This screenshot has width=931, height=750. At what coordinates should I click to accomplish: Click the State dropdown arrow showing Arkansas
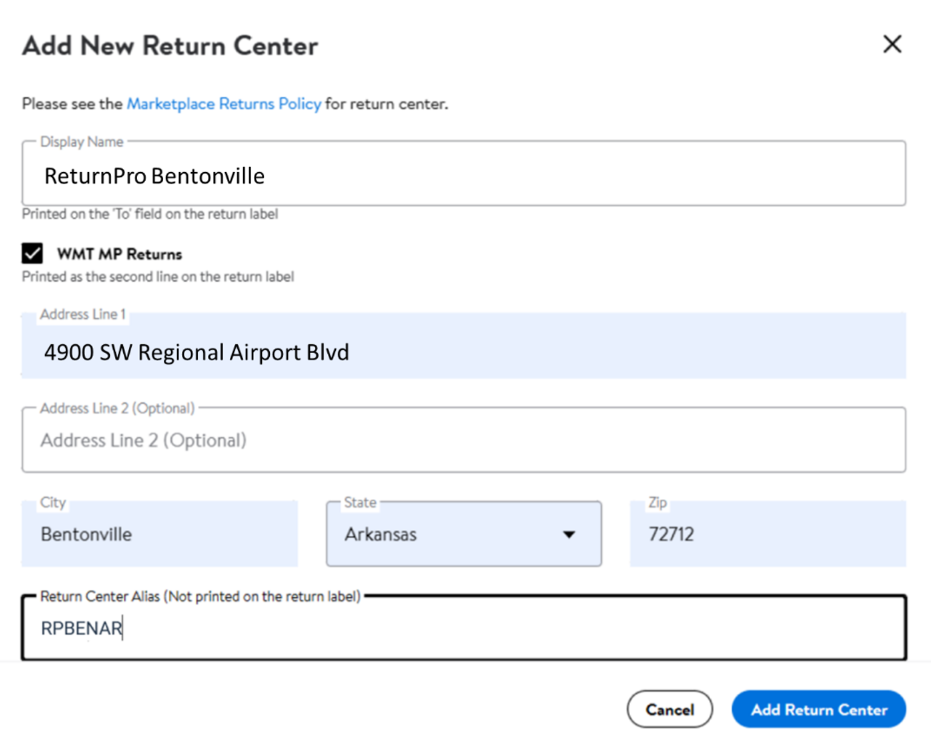[x=569, y=534]
